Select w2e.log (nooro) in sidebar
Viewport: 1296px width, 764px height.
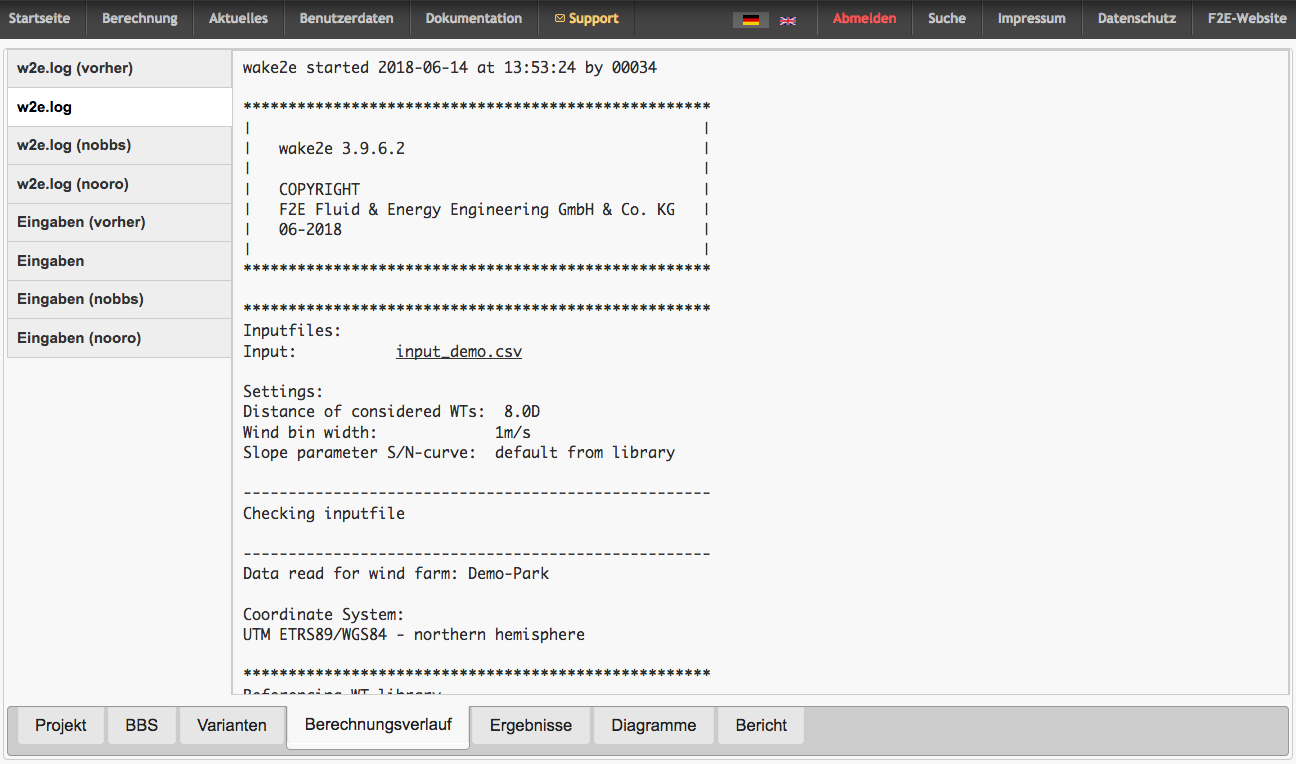click(x=73, y=184)
